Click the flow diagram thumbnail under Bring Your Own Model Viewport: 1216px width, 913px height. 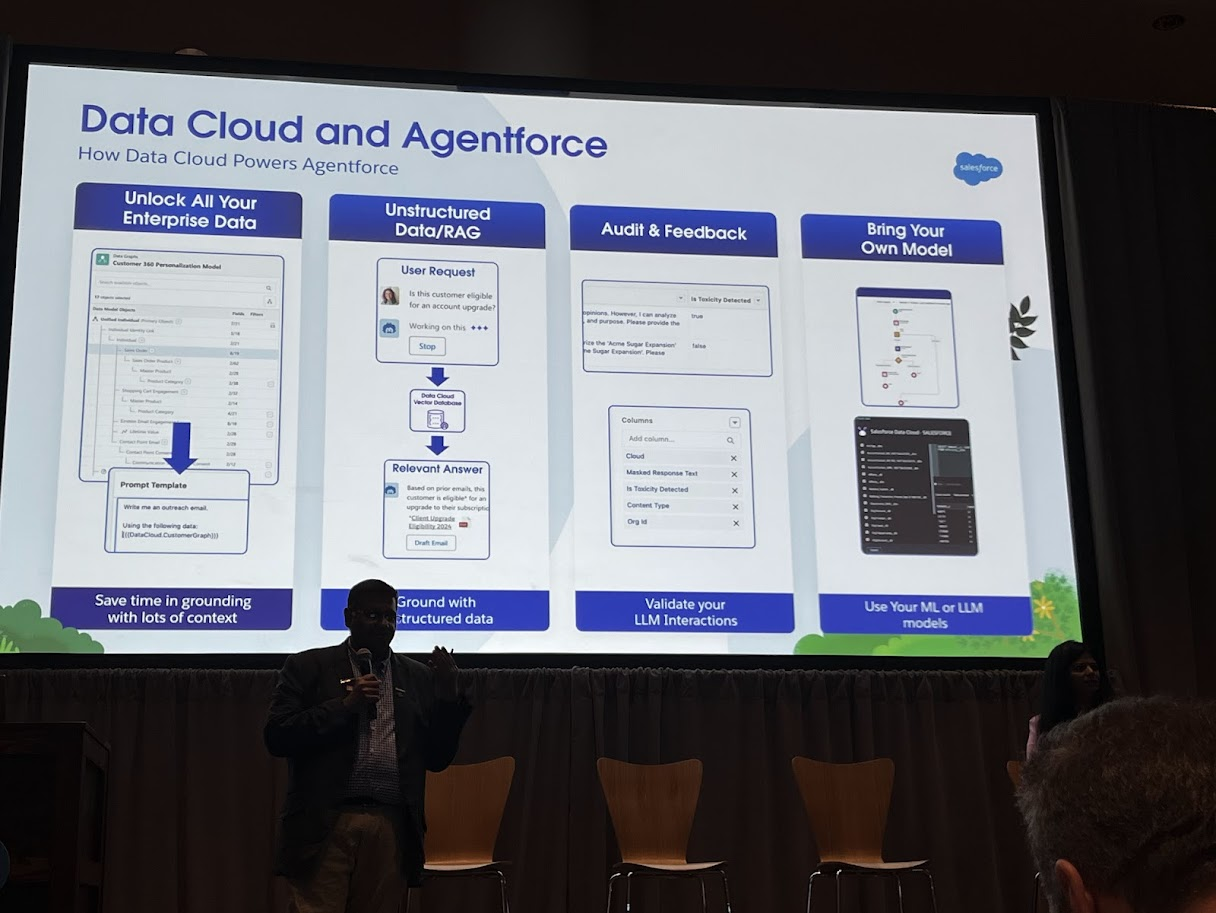906,347
